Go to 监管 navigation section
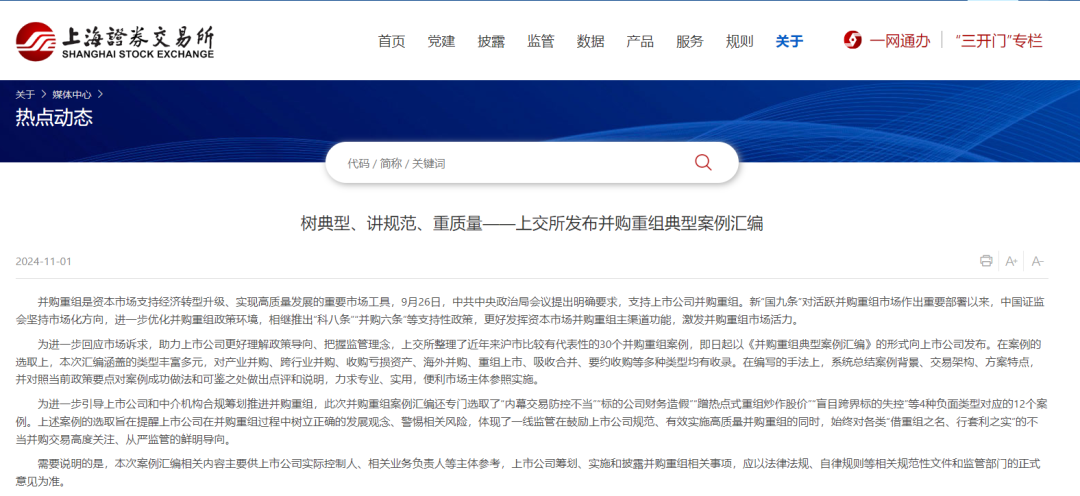 [541, 41]
